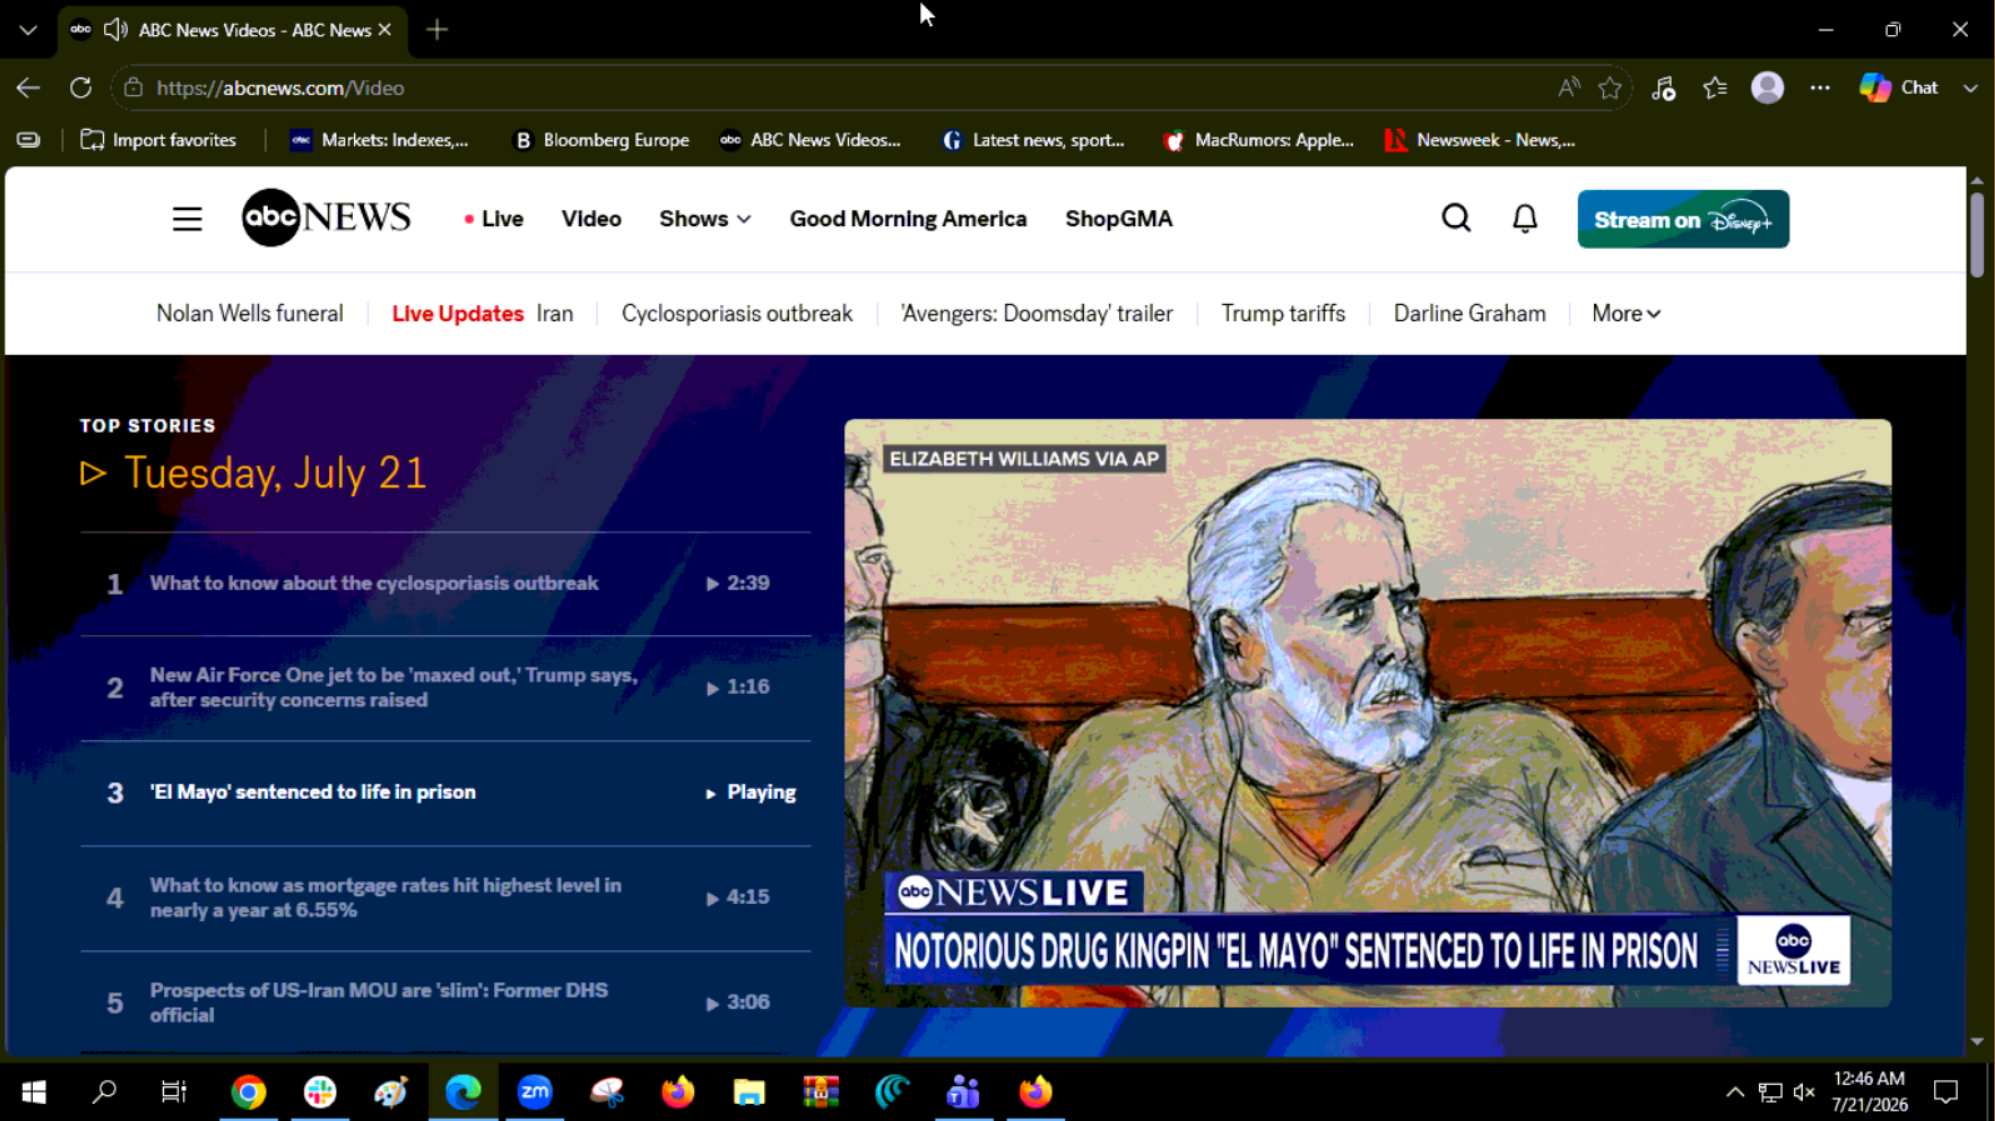Select the ABC News Videos browser tab
This screenshot has height=1121, width=1995.
232,30
